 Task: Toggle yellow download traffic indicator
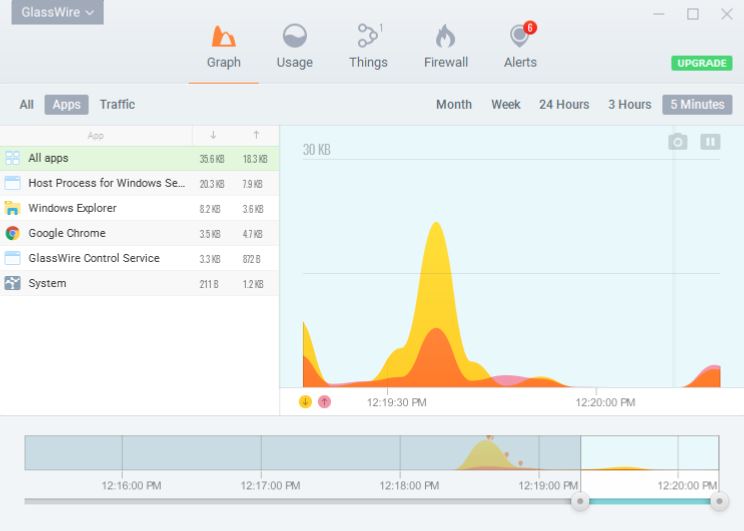click(x=305, y=402)
